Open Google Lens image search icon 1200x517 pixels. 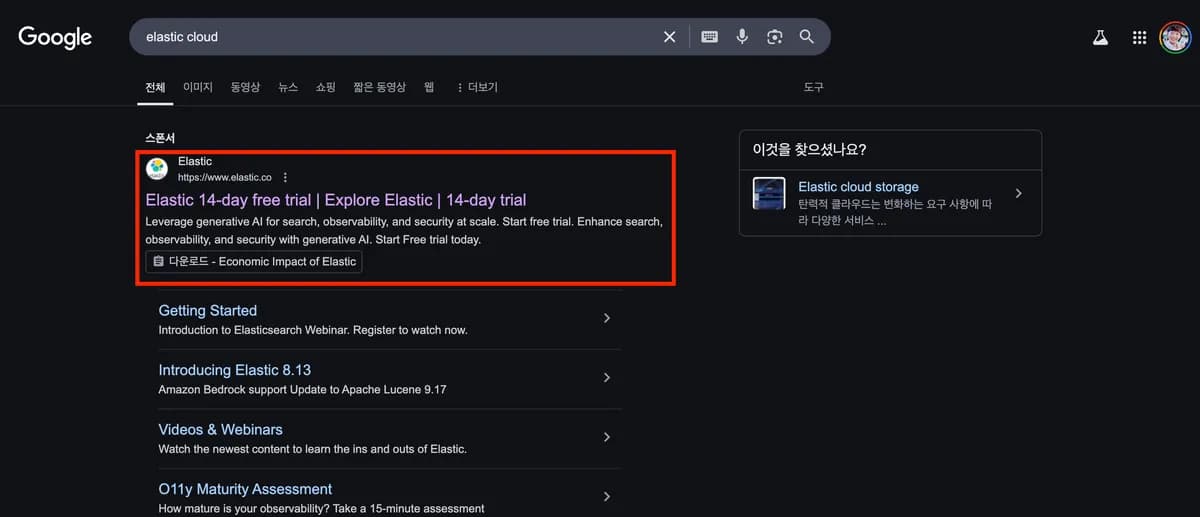coord(774,37)
